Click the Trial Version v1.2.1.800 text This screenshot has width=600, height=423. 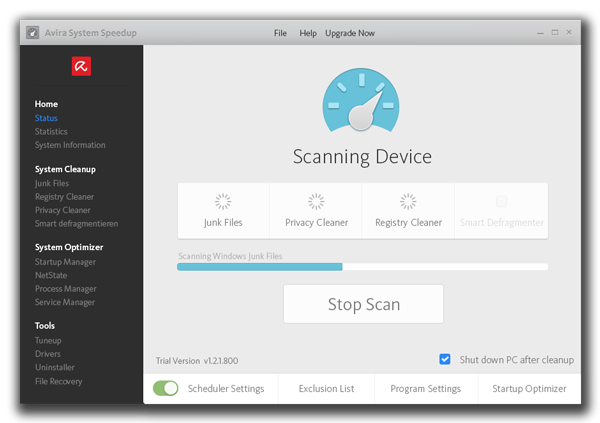(197, 361)
